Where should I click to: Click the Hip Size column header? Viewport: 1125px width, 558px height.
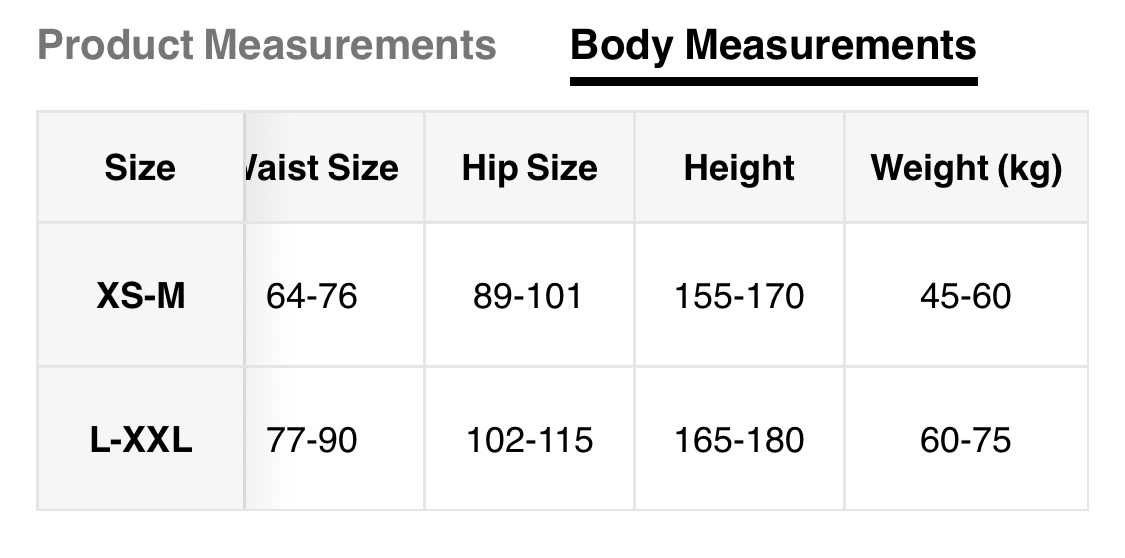pos(529,168)
